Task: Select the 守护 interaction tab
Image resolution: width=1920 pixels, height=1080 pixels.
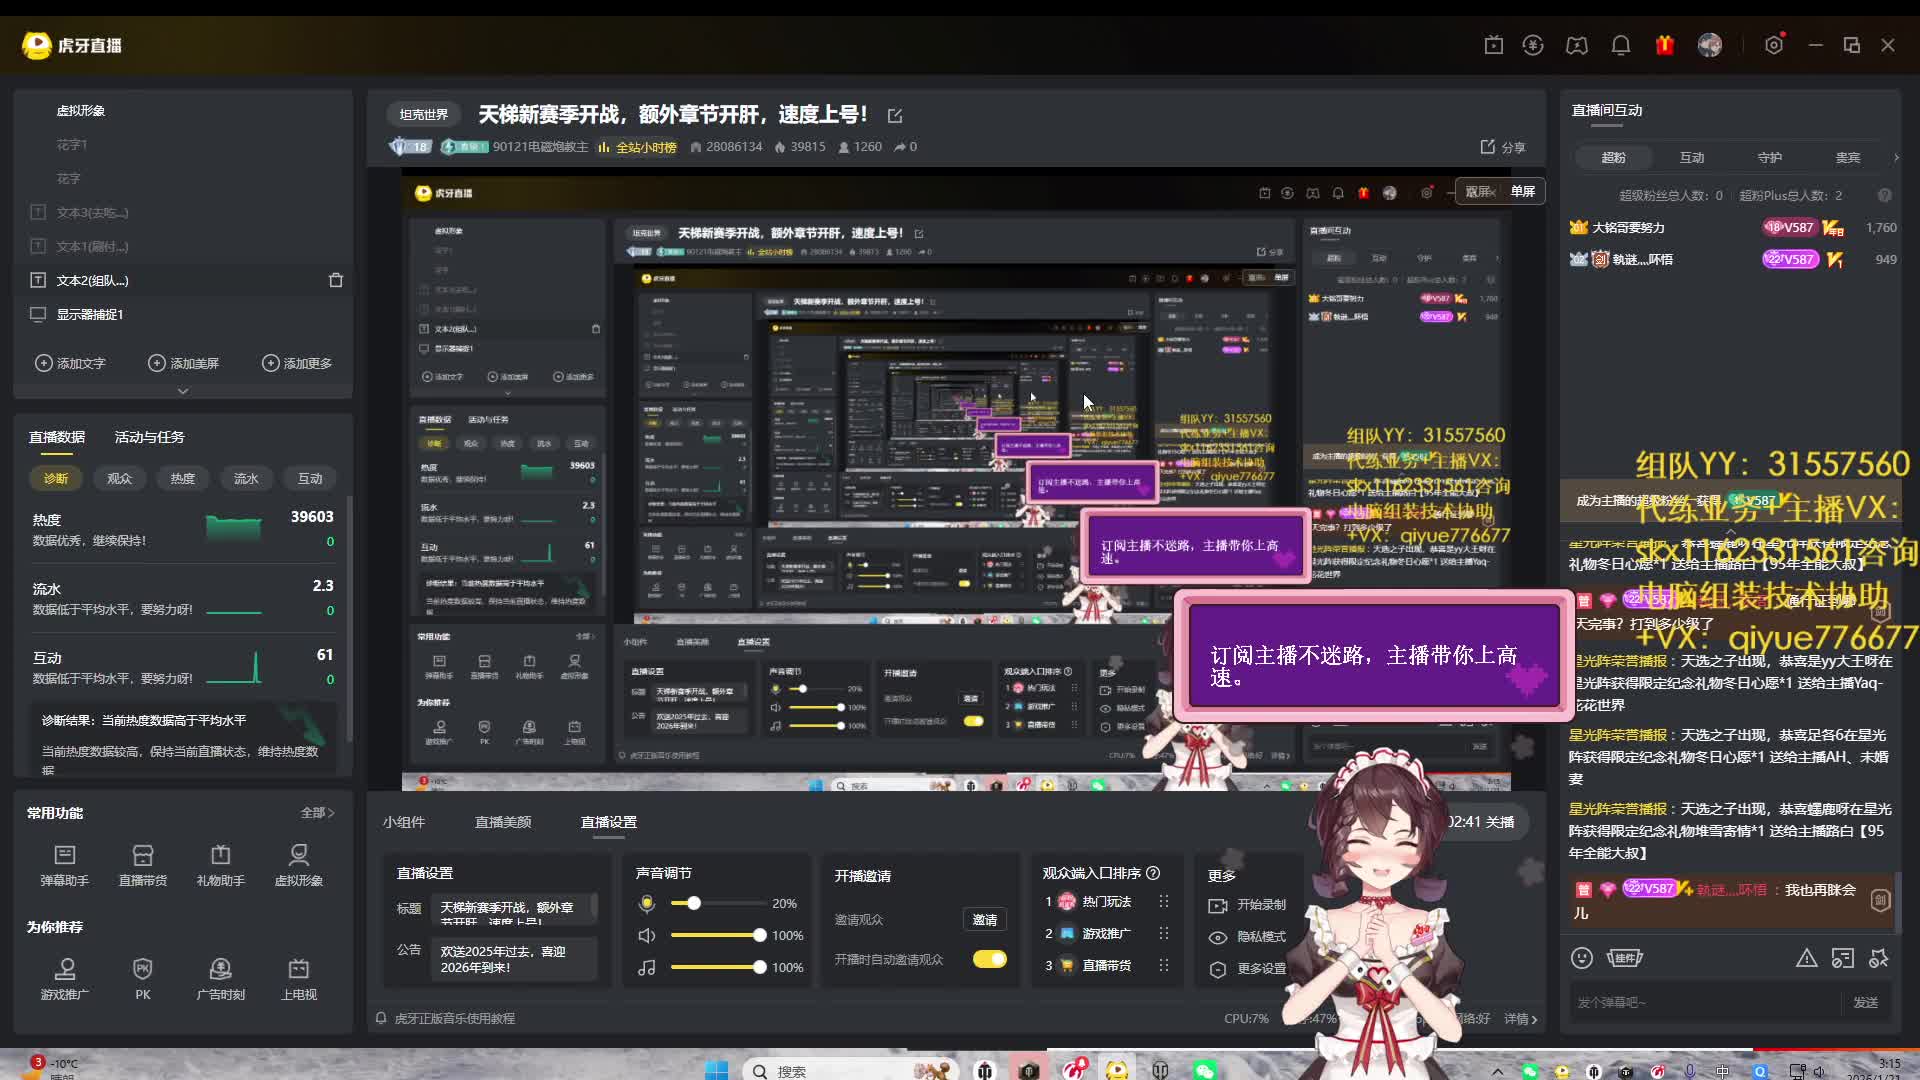Action: click(1769, 158)
